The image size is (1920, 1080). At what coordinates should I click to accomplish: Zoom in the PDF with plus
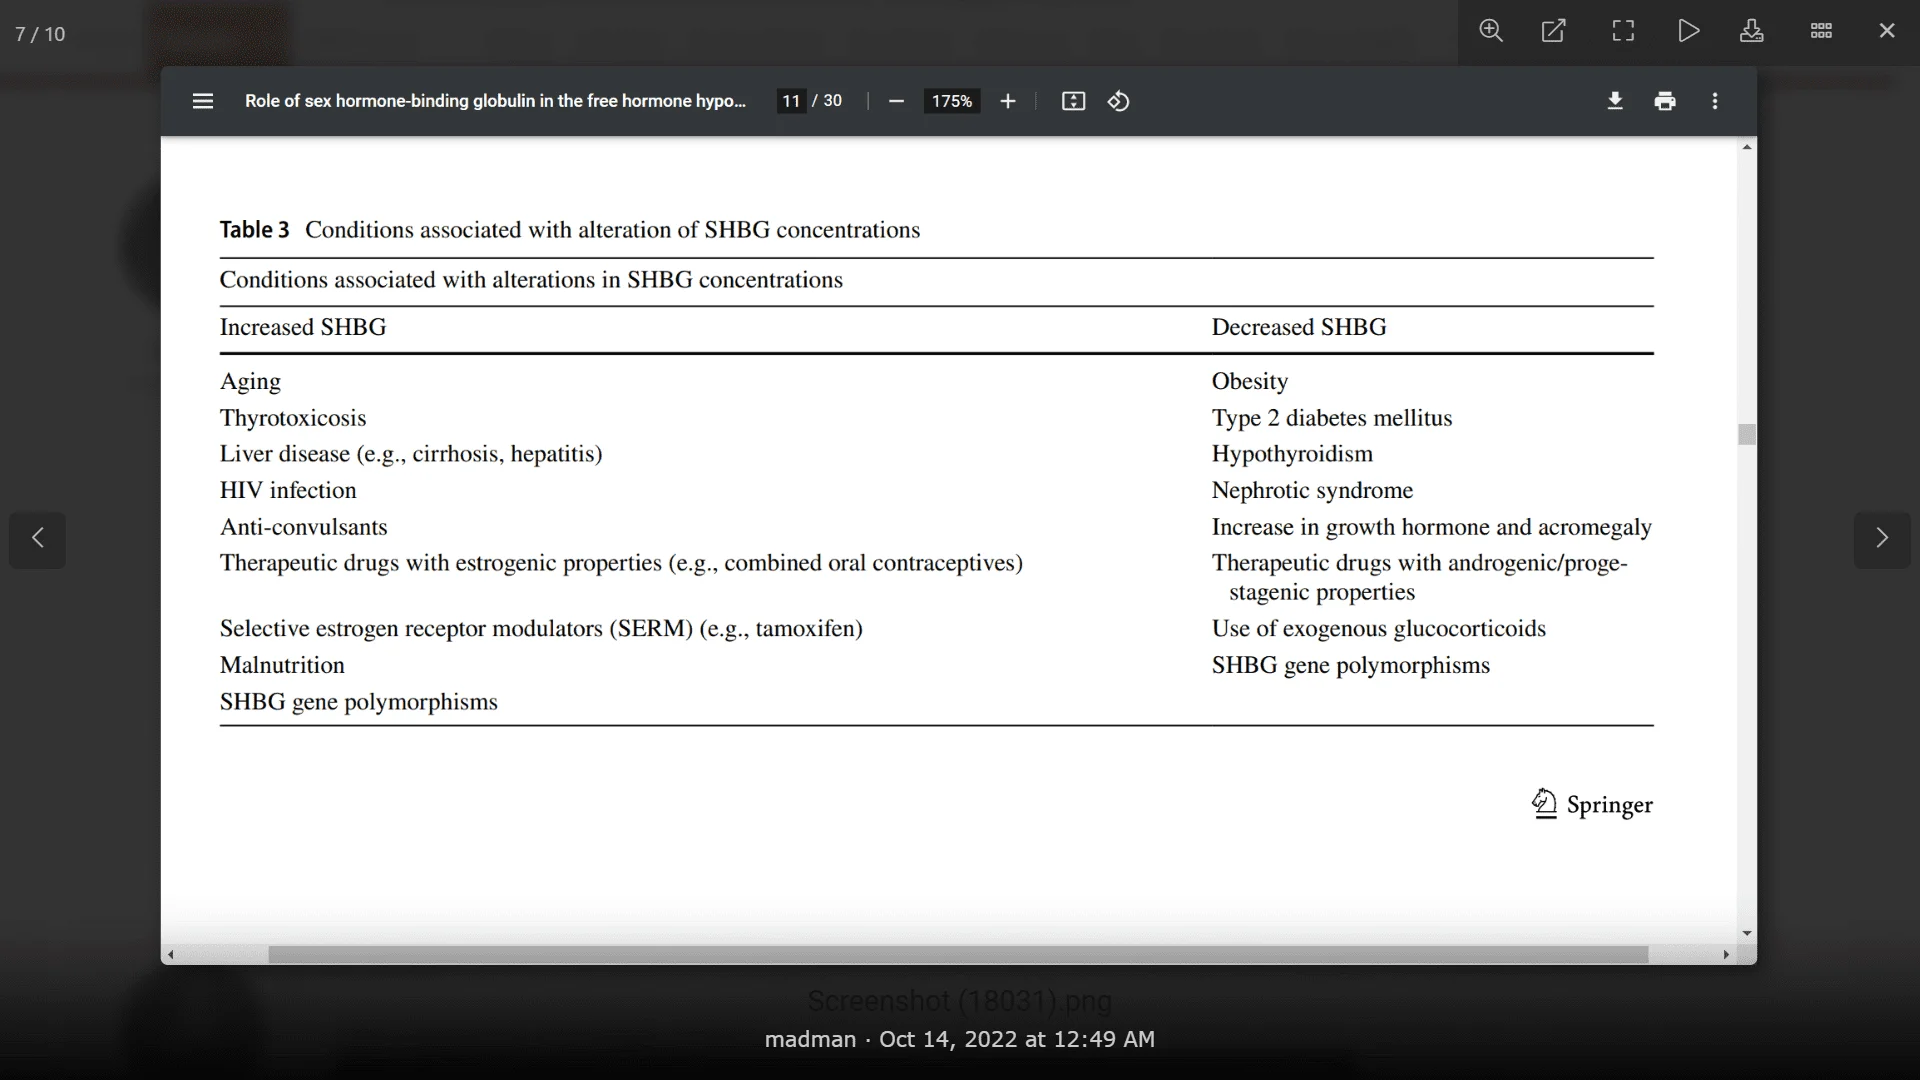(1008, 101)
